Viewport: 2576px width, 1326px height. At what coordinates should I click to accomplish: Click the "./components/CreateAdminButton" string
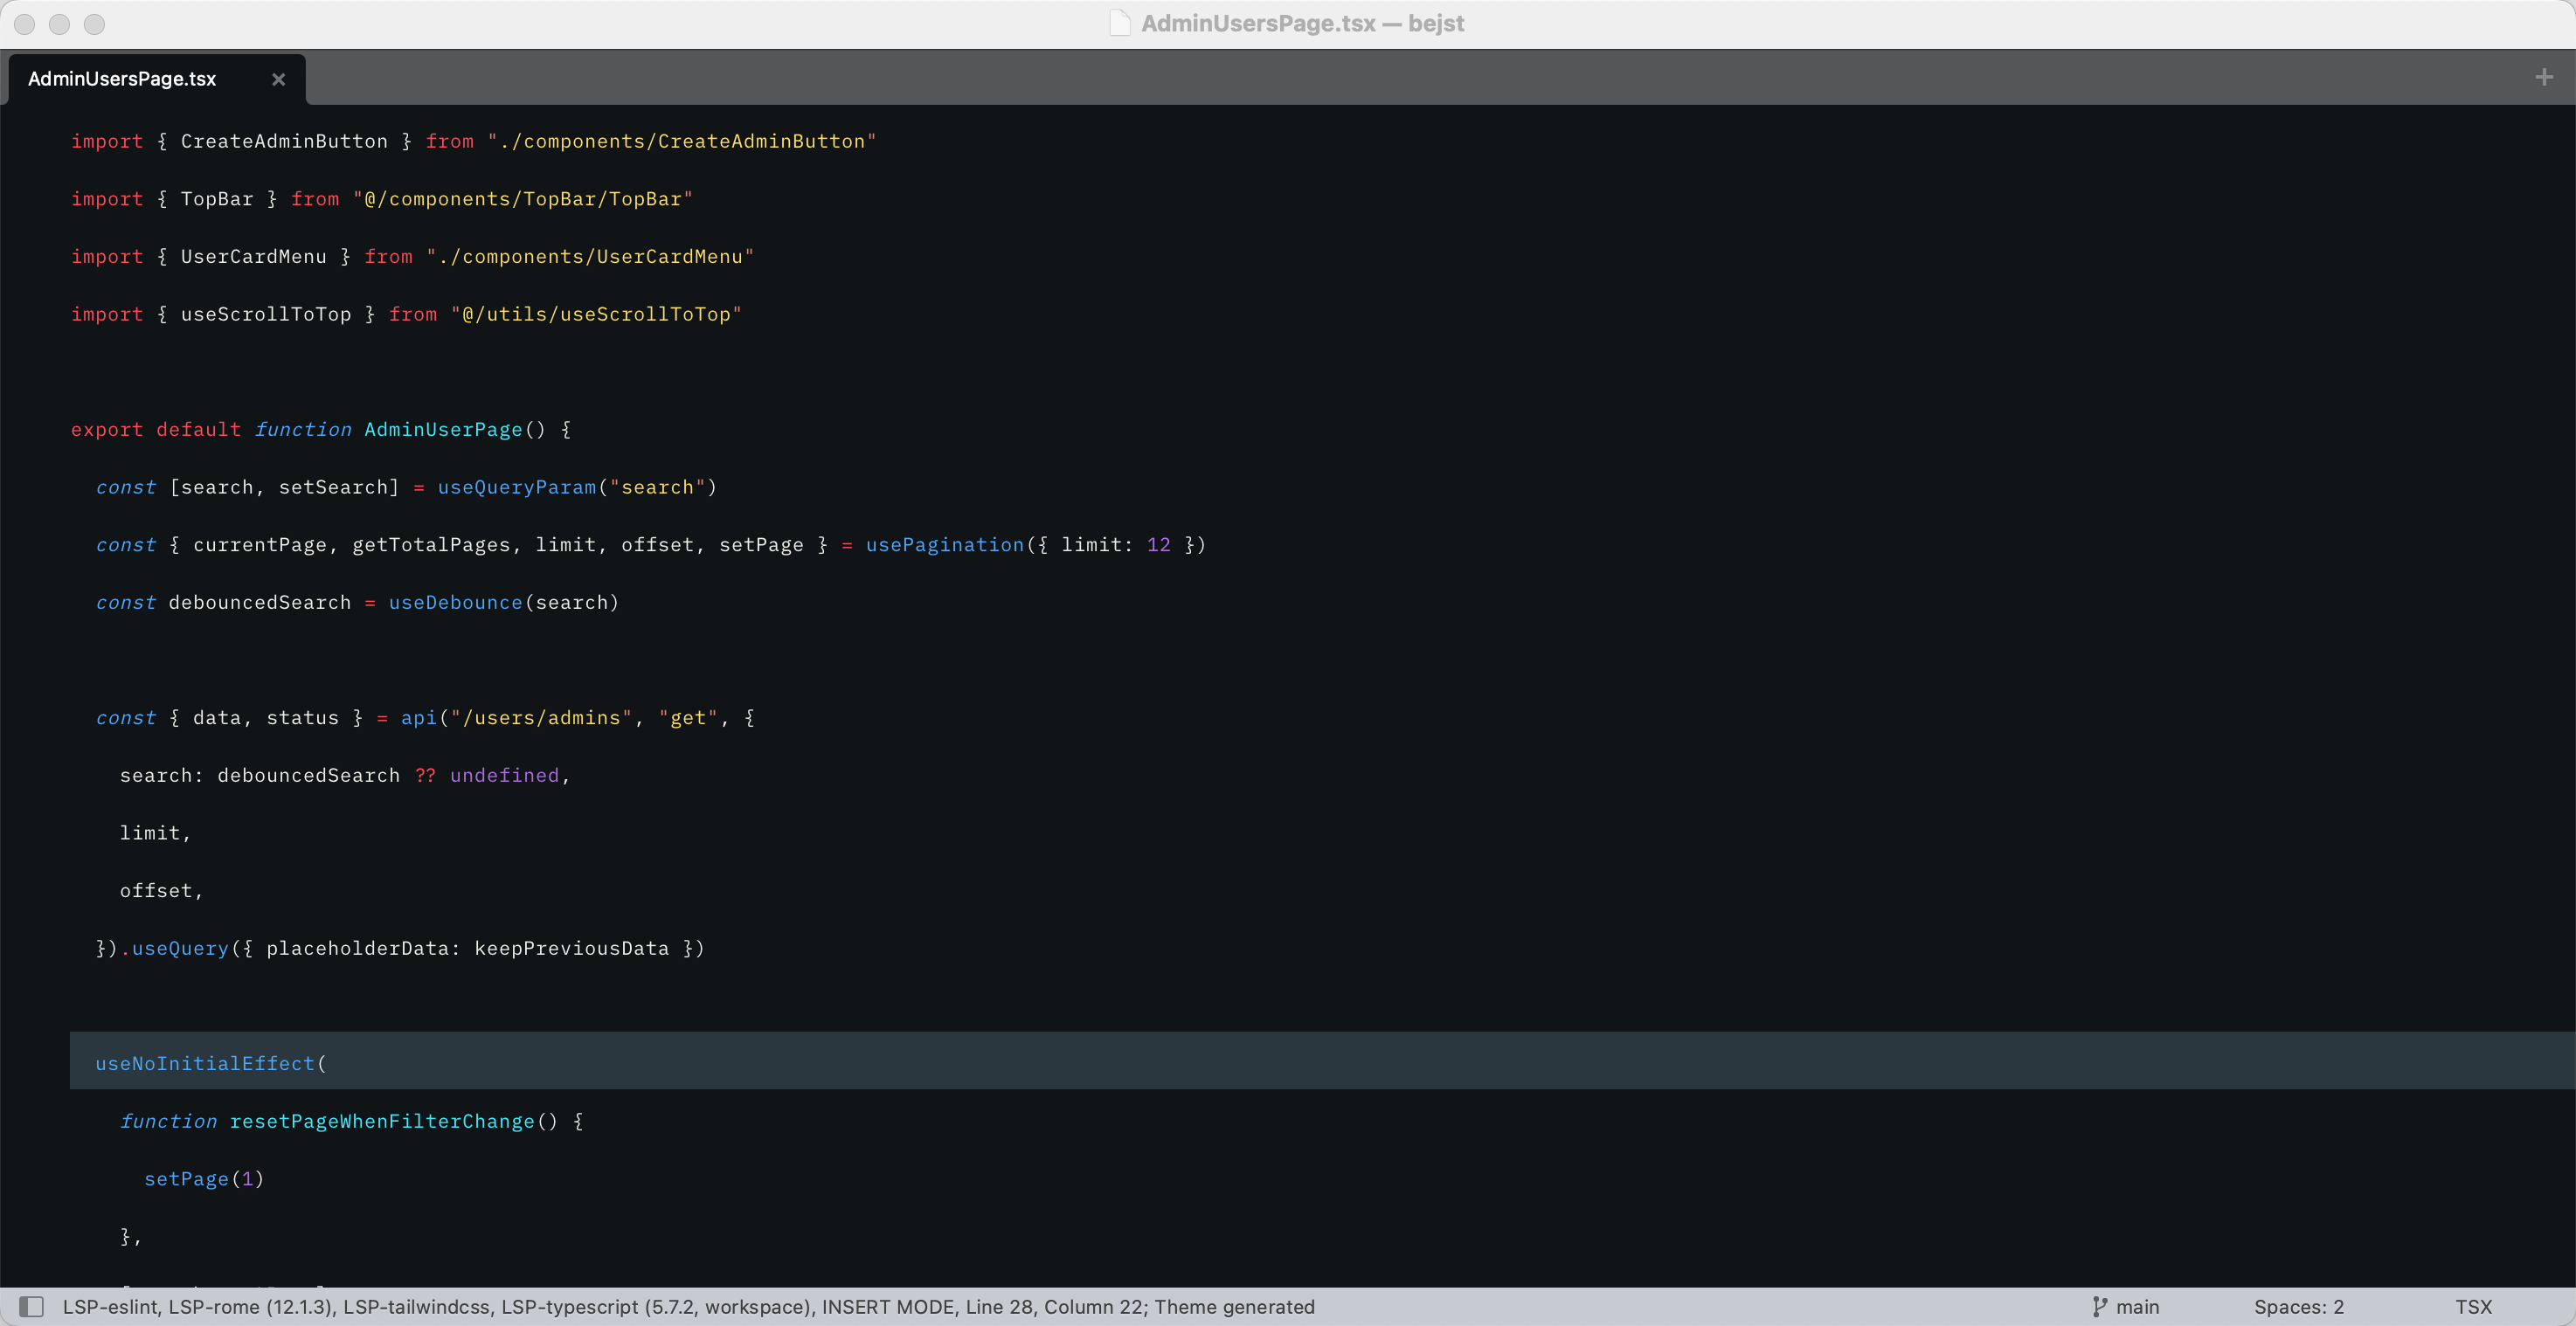pyautogui.click(x=681, y=141)
